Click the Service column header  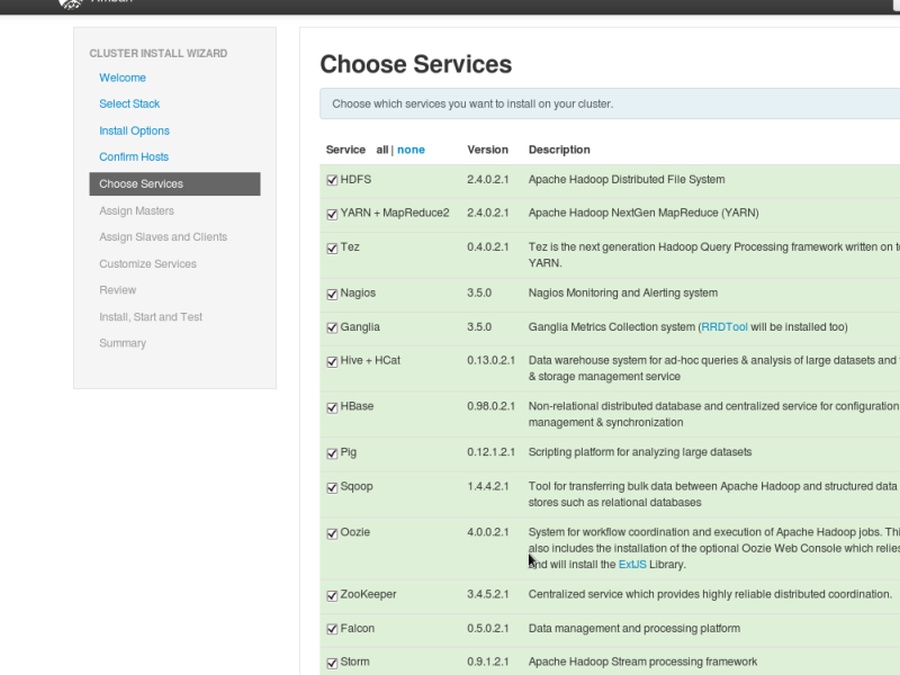pos(346,150)
